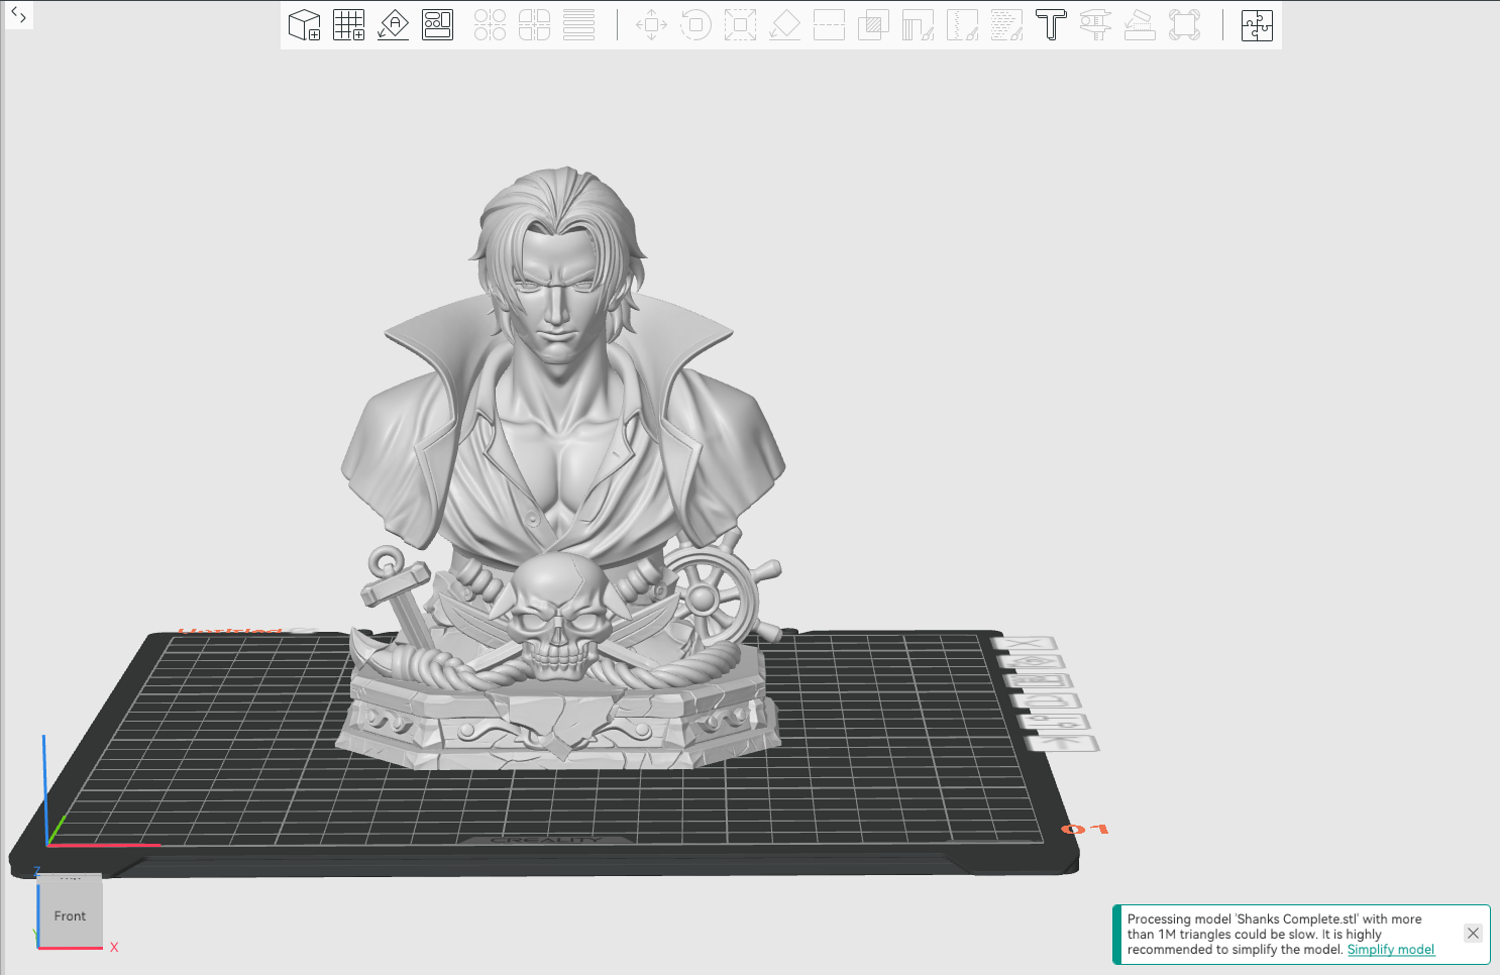This screenshot has height=975, width=1500.
Task: Select the Color painting tool
Action: click(1007, 25)
